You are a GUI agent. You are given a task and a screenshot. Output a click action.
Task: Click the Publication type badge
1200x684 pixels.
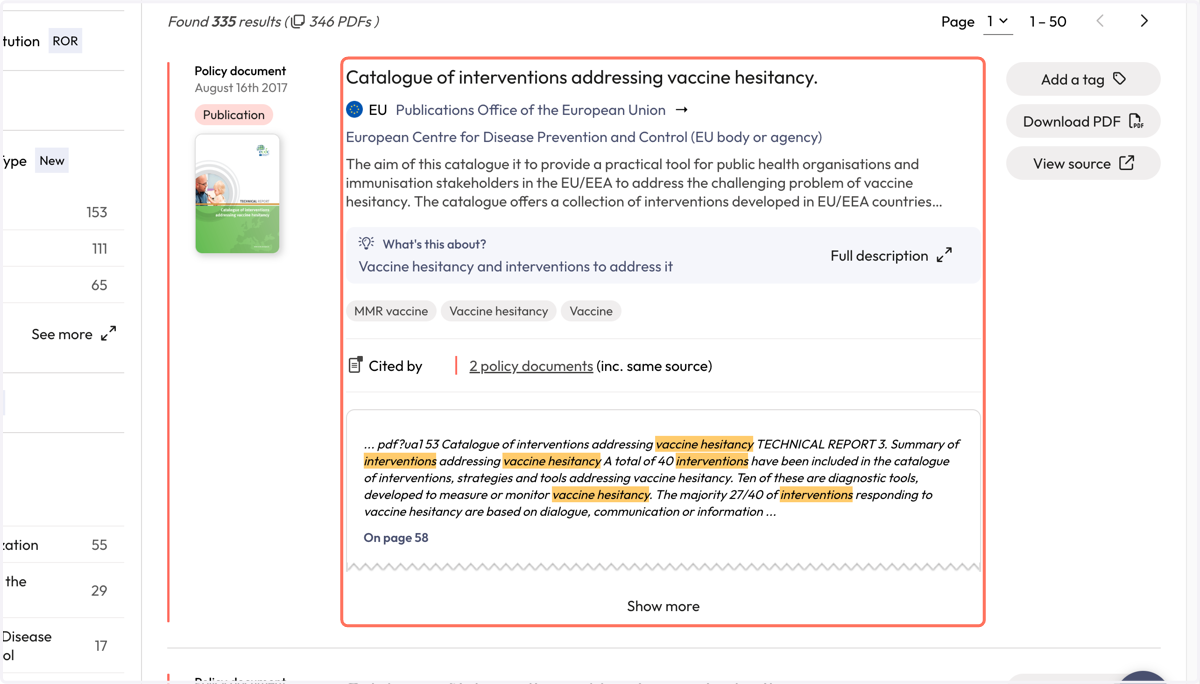point(233,115)
